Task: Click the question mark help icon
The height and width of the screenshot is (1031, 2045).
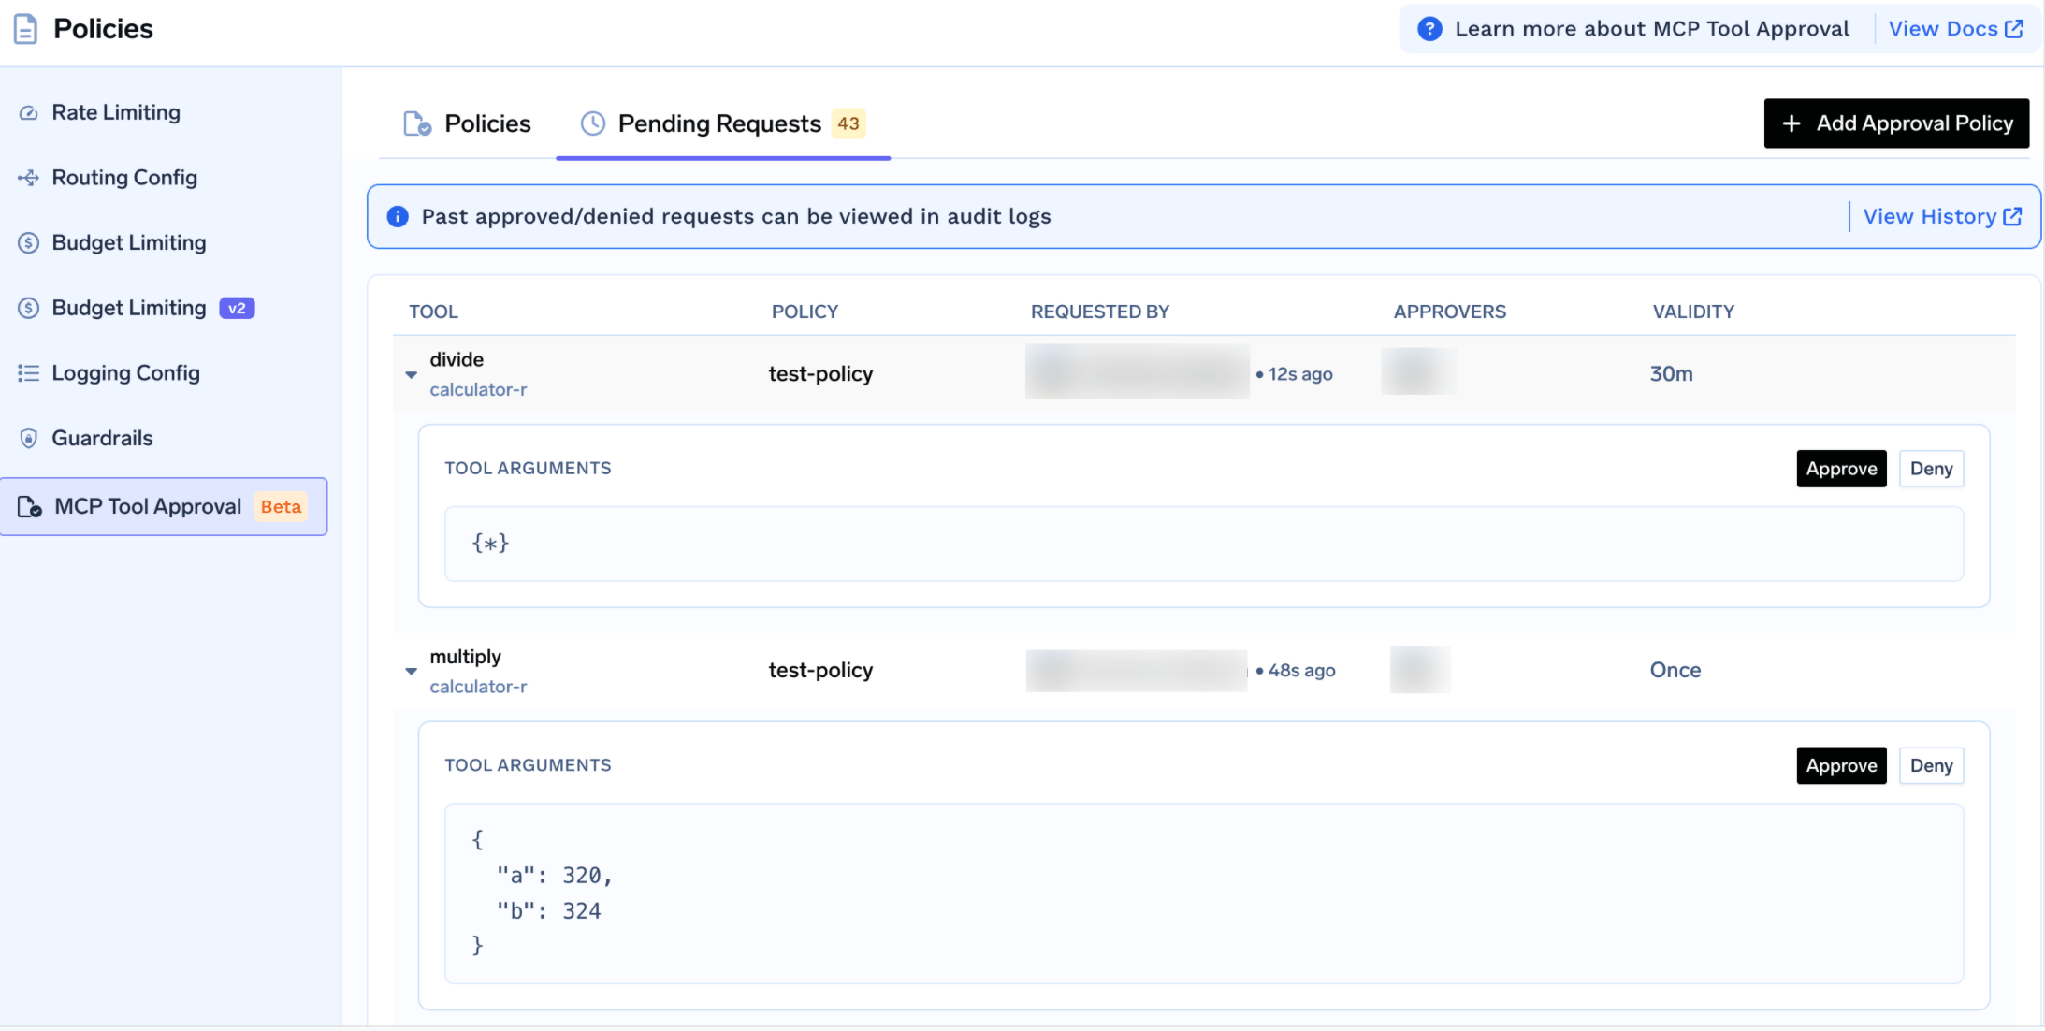Action: [1430, 29]
